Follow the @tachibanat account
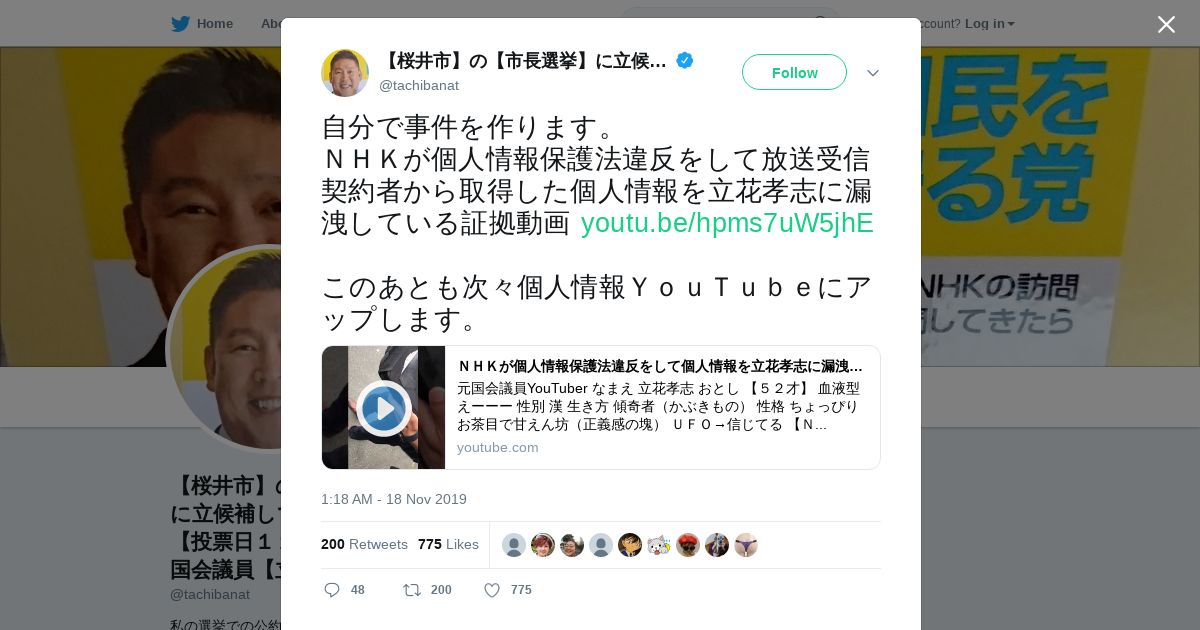 point(794,72)
